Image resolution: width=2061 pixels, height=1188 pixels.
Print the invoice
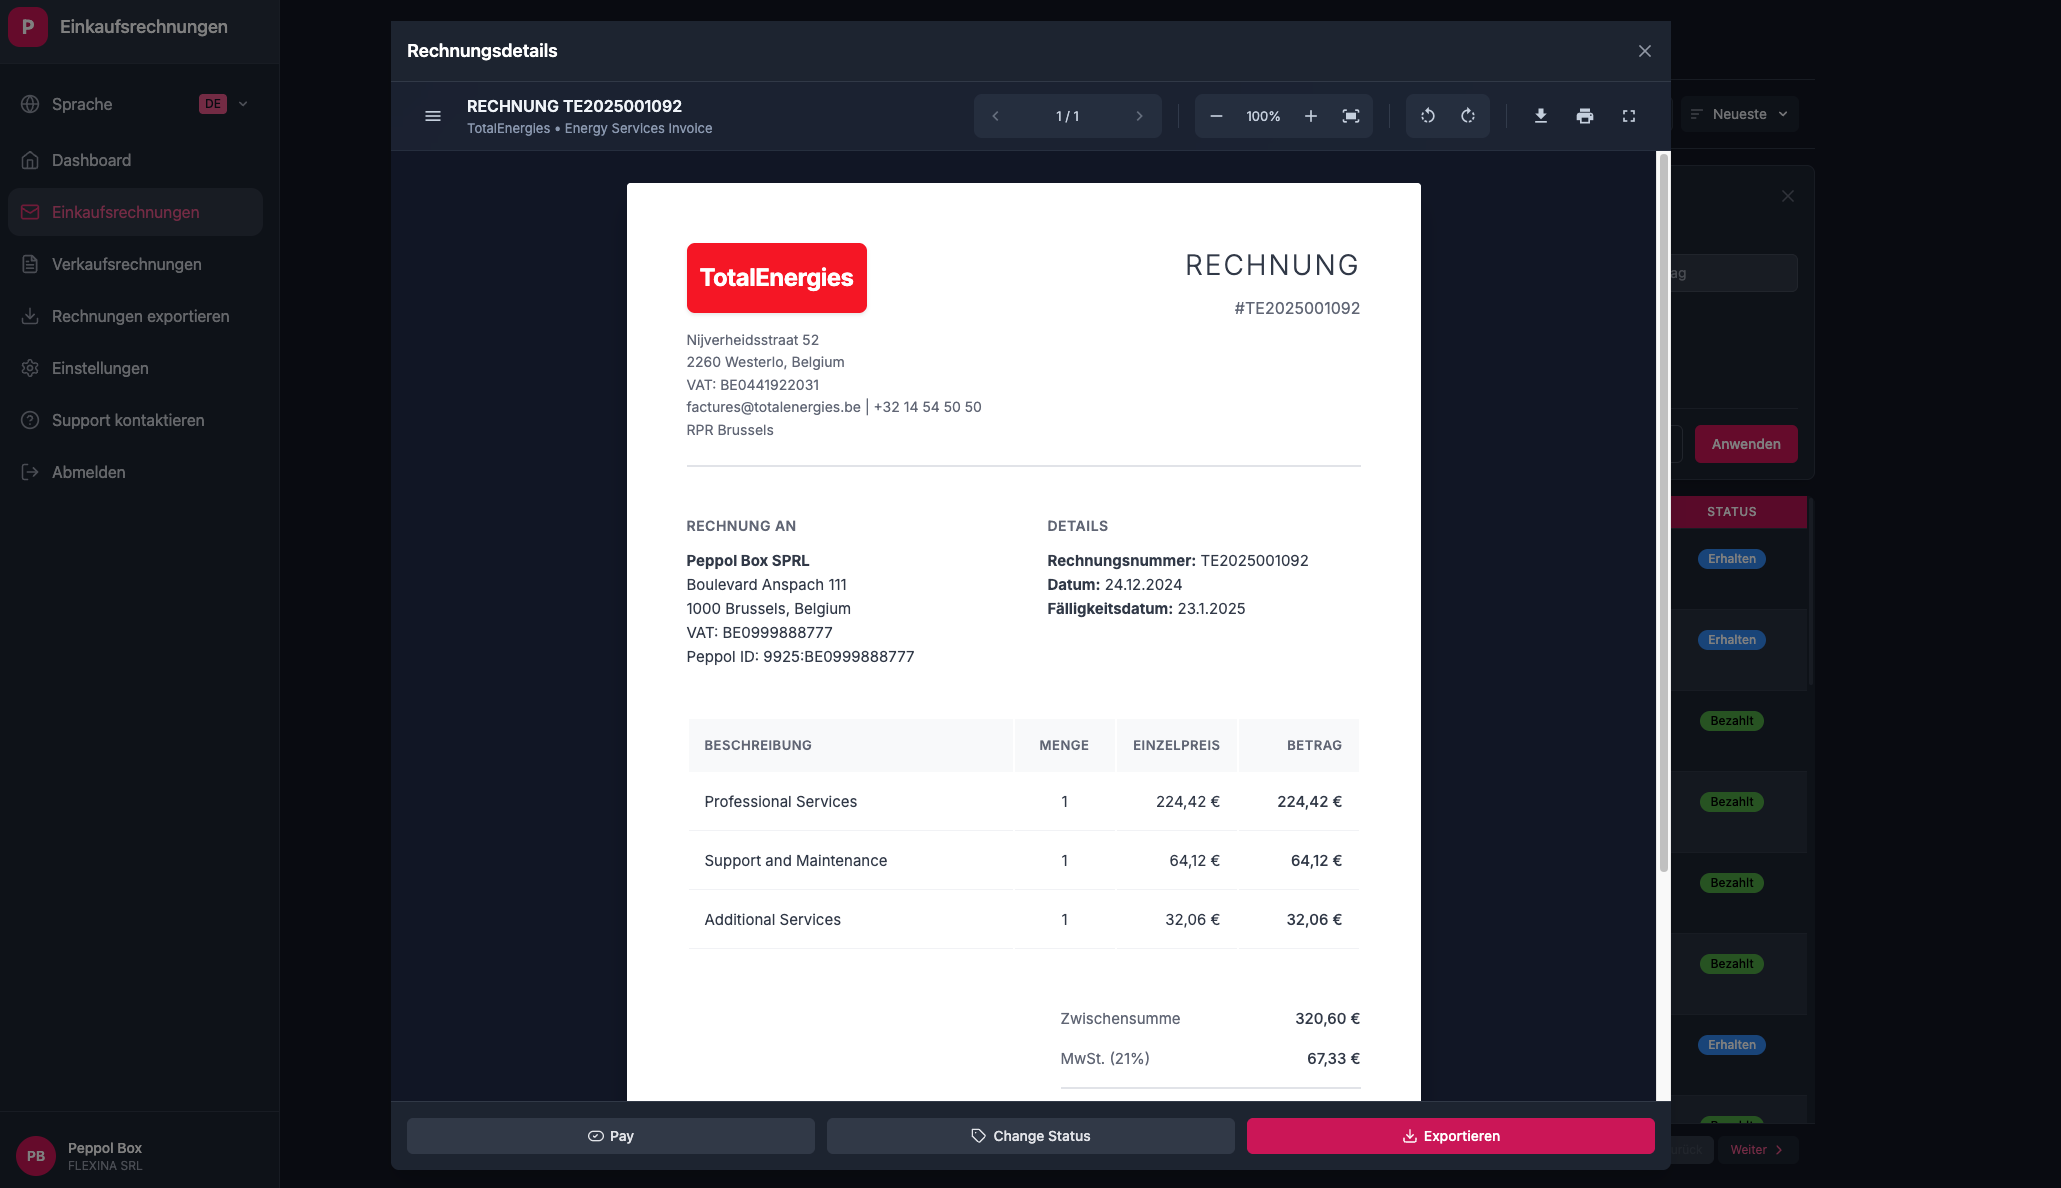click(1585, 116)
